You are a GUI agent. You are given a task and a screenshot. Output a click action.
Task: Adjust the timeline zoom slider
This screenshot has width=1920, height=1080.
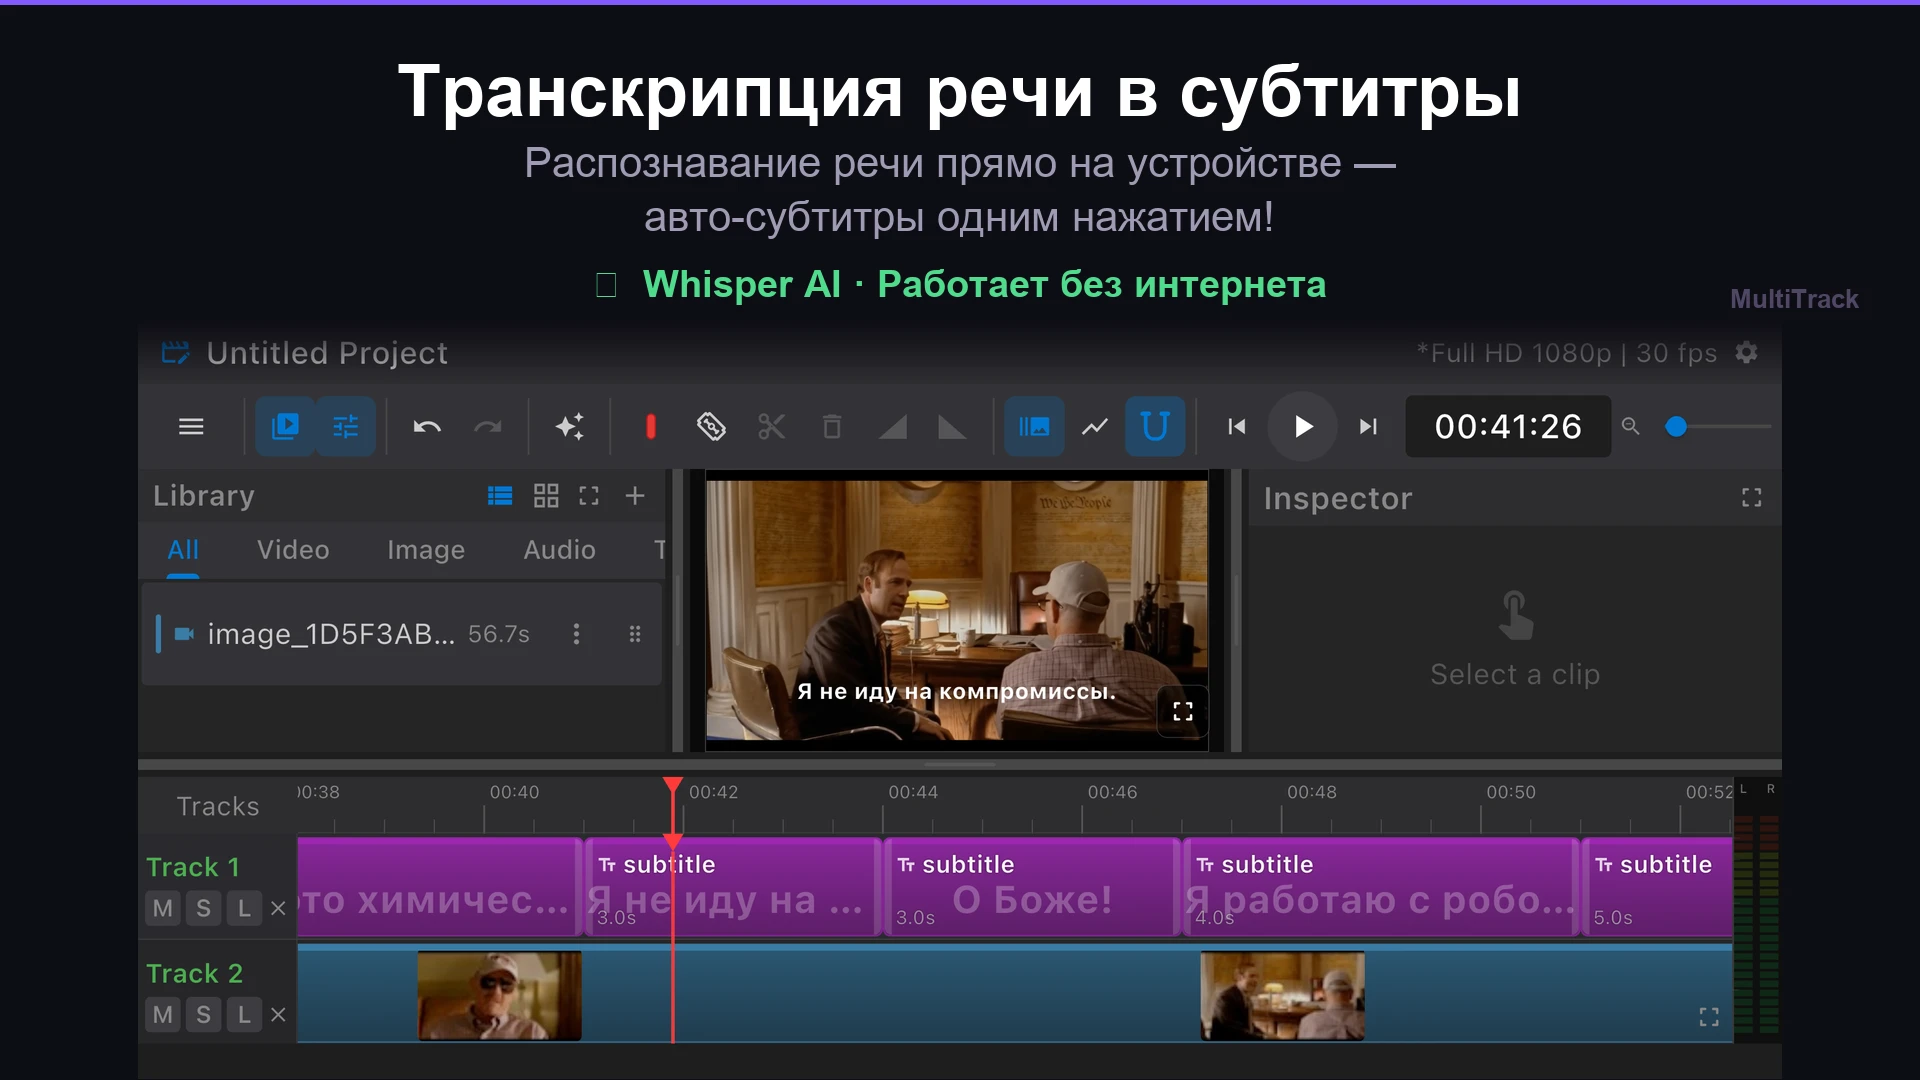coord(1717,427)
